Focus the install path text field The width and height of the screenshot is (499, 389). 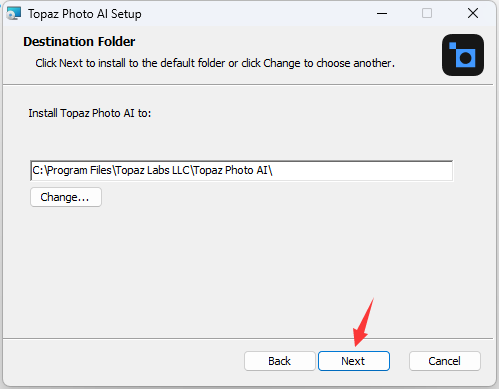(x=241, y=171)
